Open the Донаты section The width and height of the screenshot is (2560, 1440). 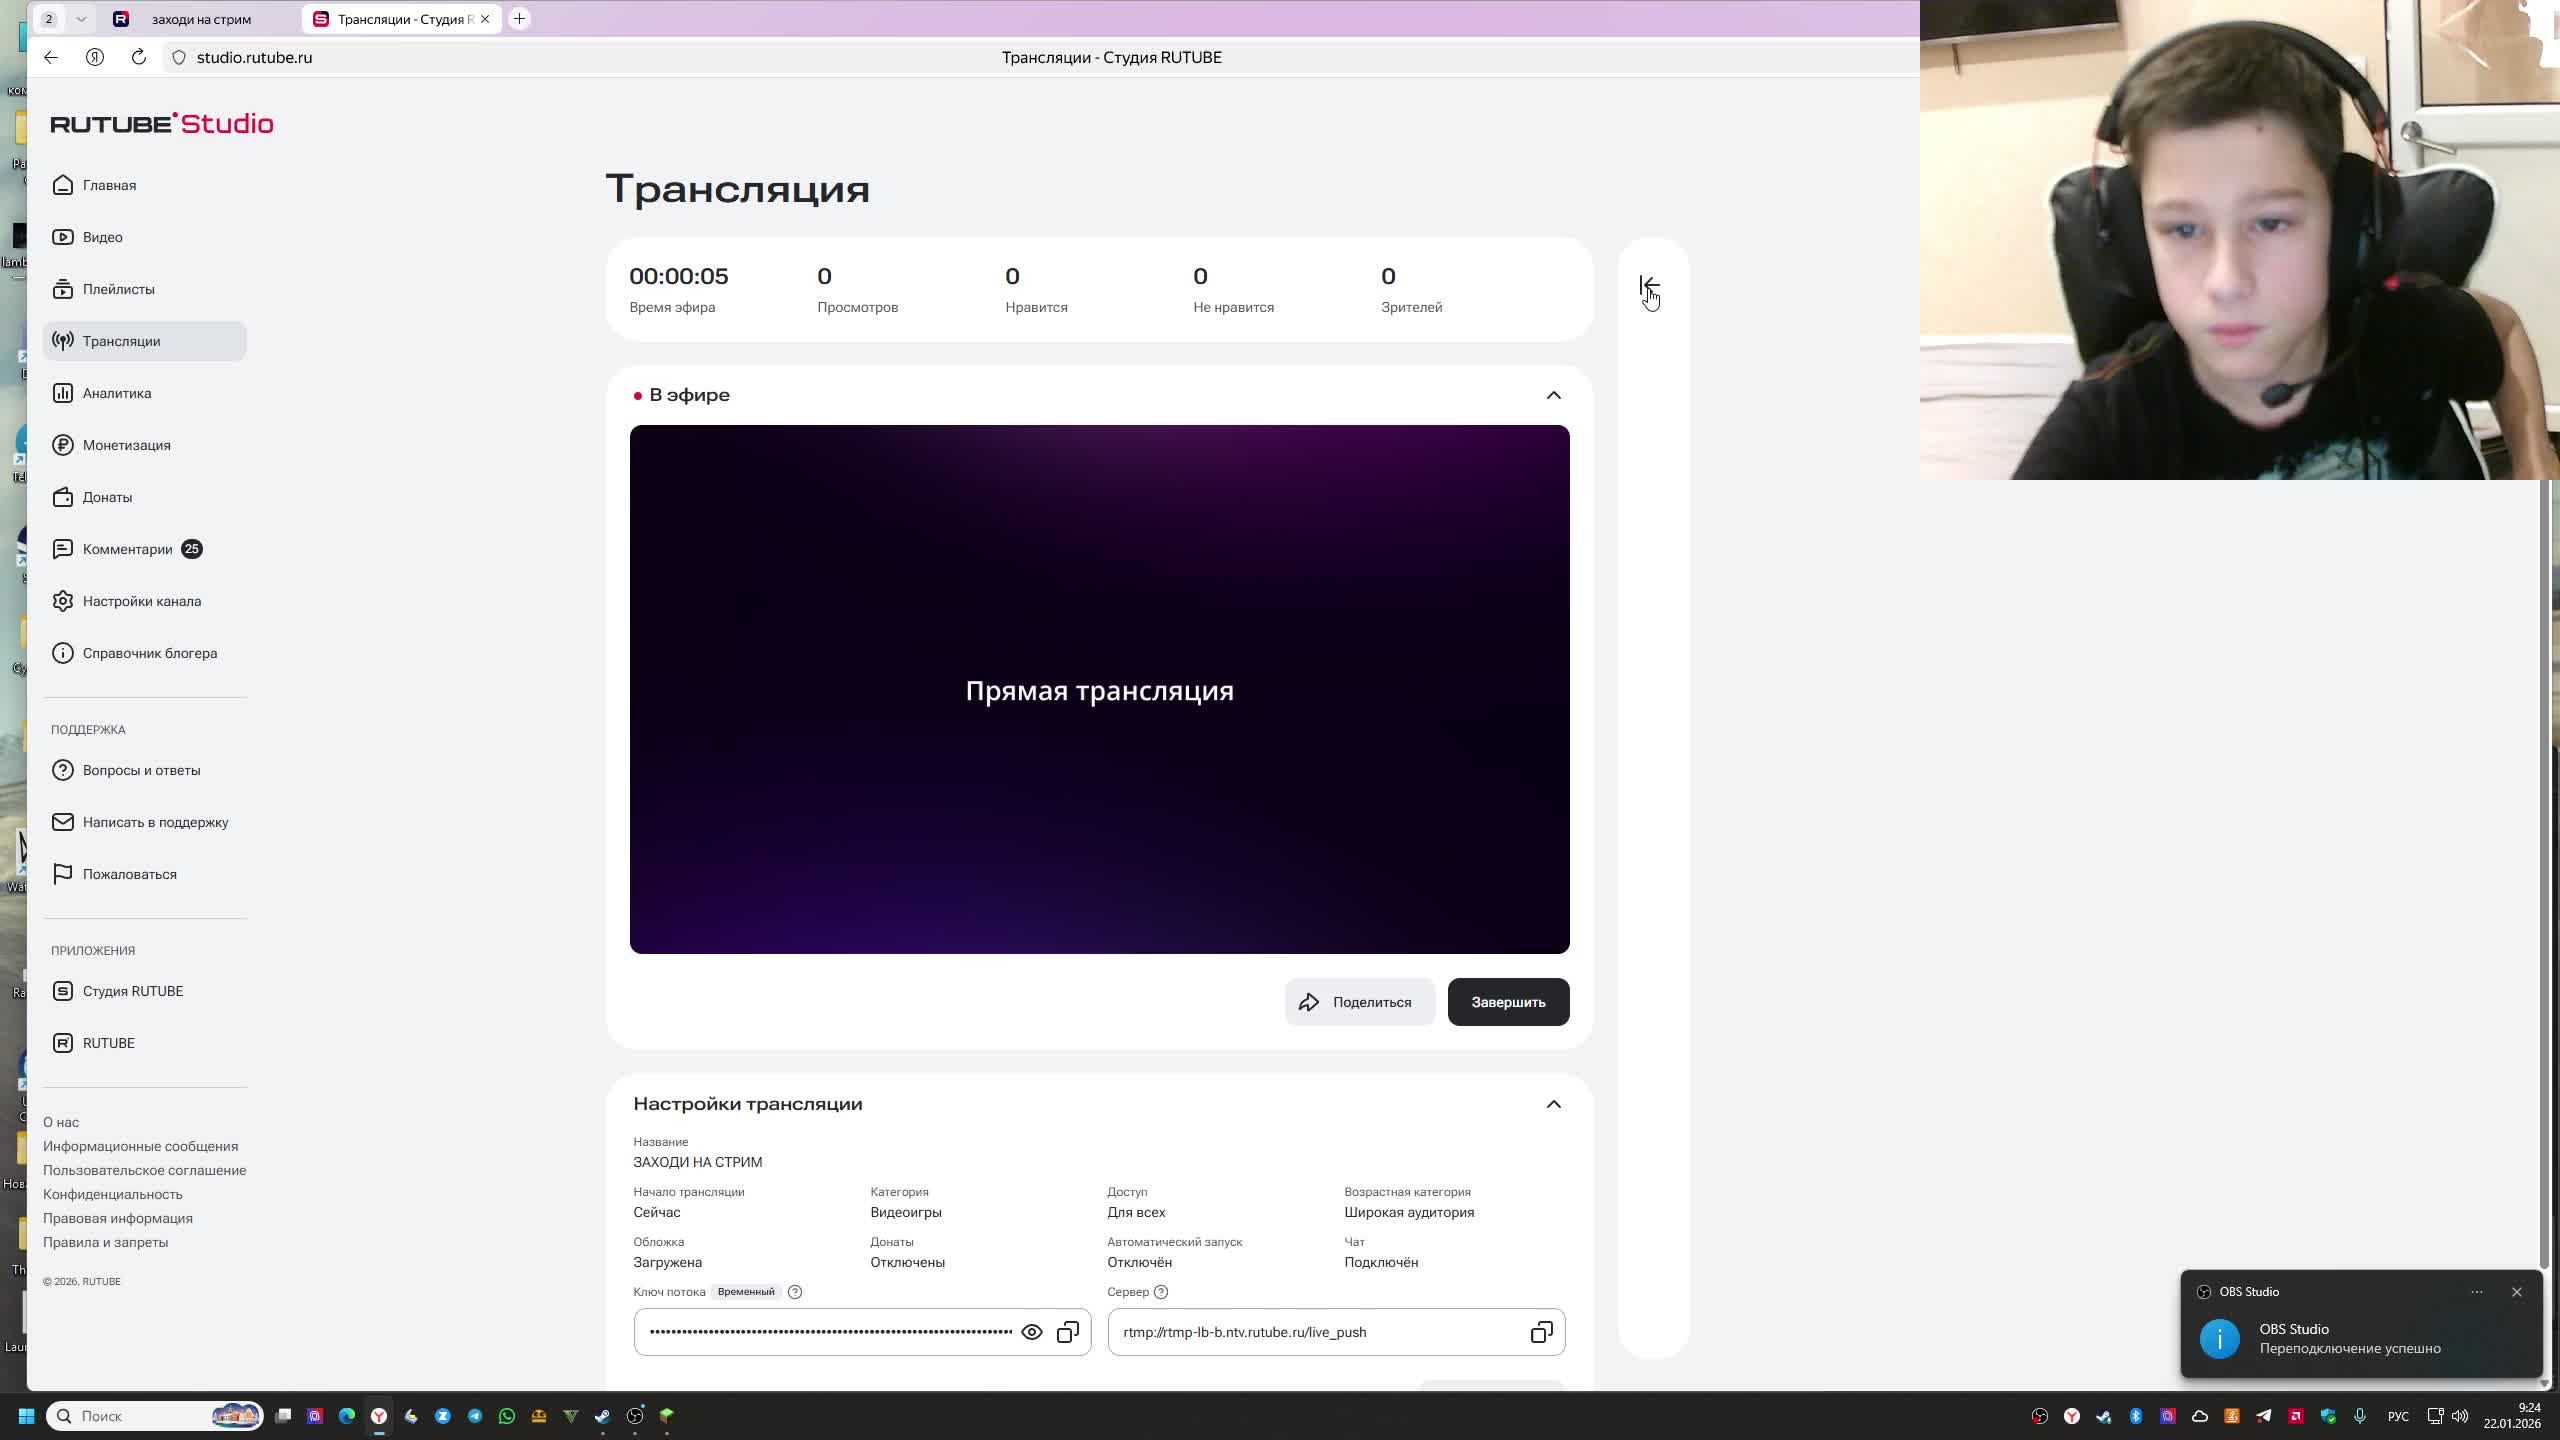[107, 497]
